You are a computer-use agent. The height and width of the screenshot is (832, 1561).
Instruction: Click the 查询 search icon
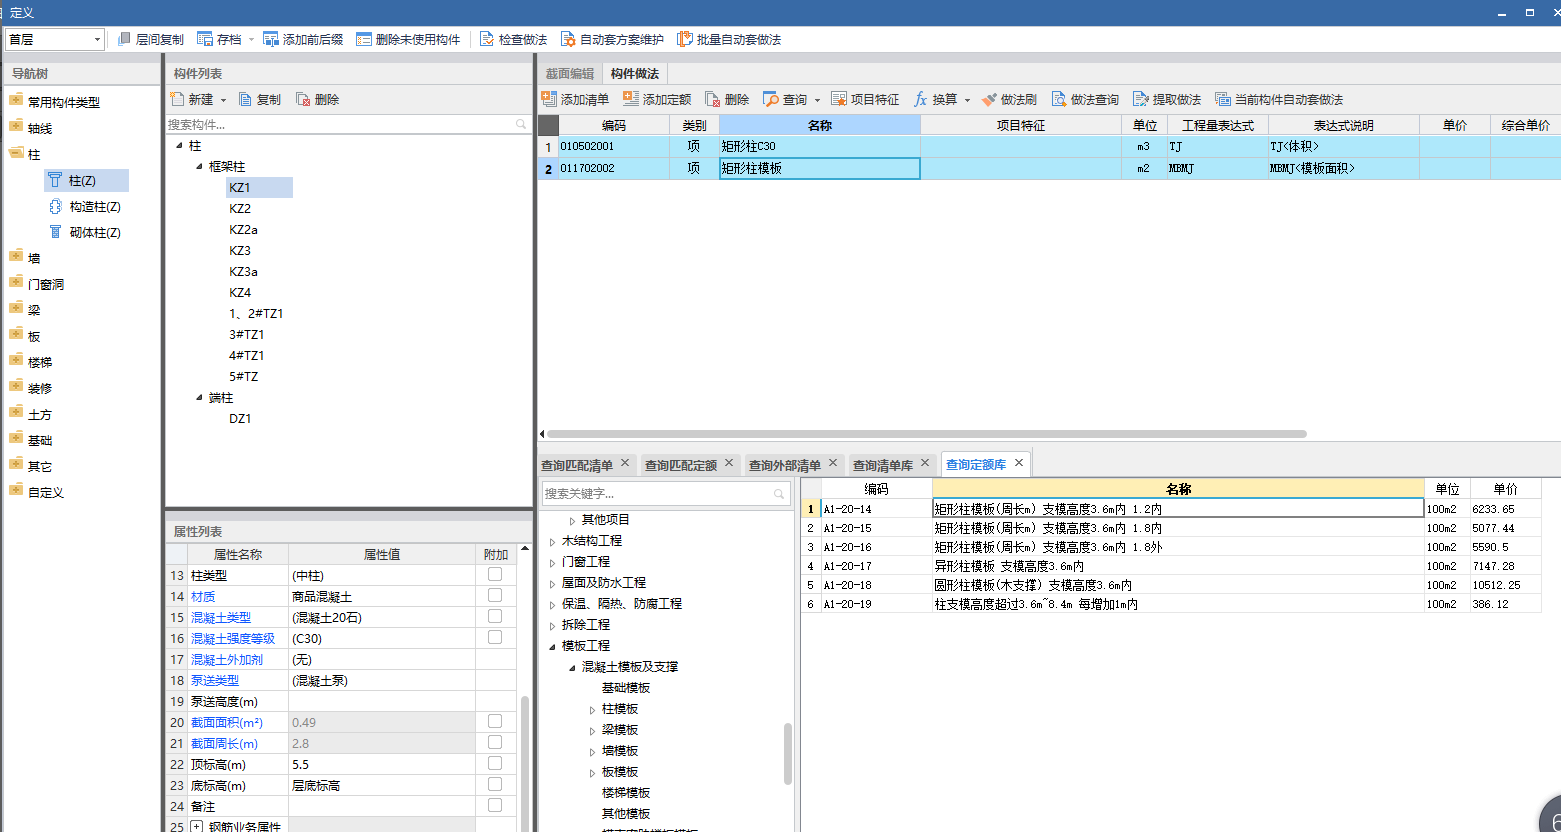click(x=771, y=99)
